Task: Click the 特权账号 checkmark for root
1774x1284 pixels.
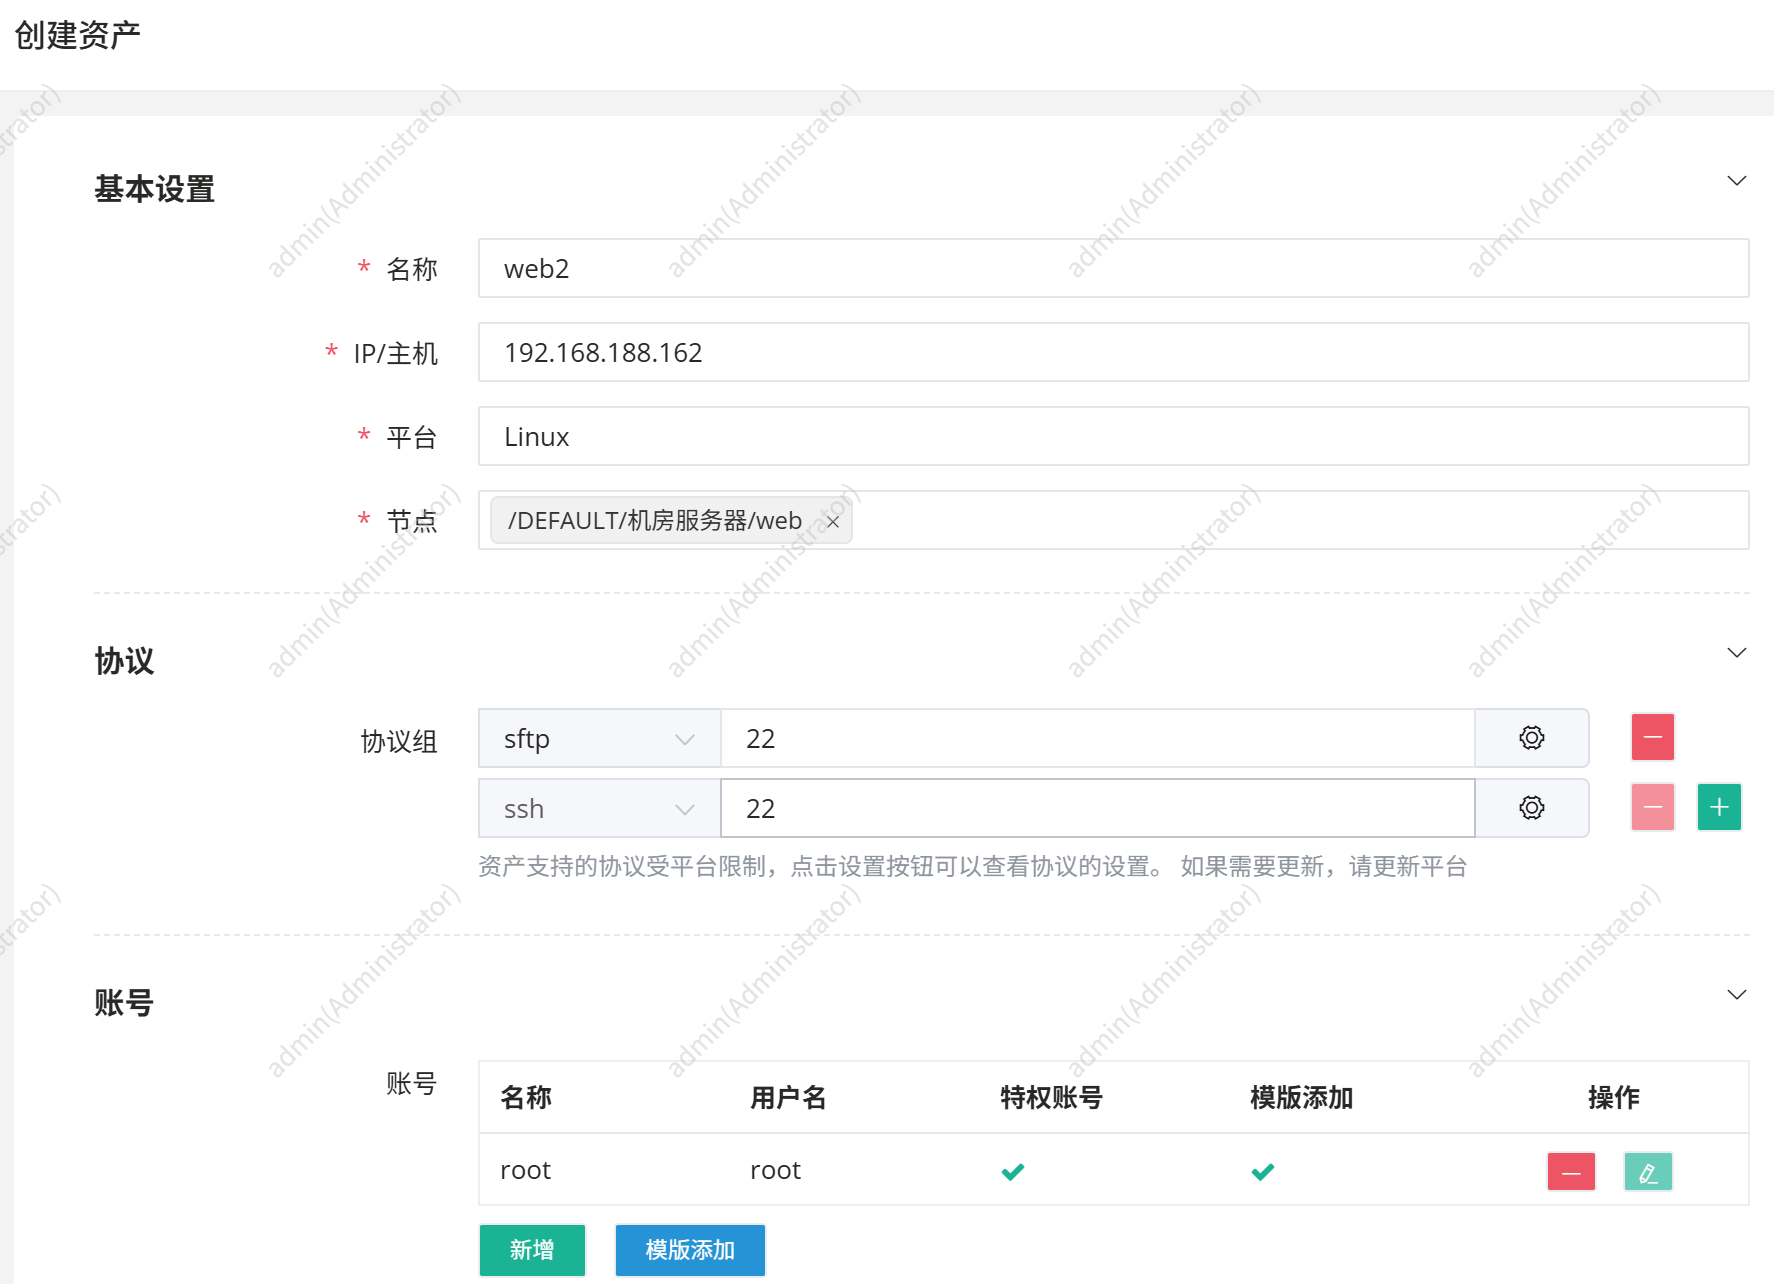Action: [x=1013, y=1171]
